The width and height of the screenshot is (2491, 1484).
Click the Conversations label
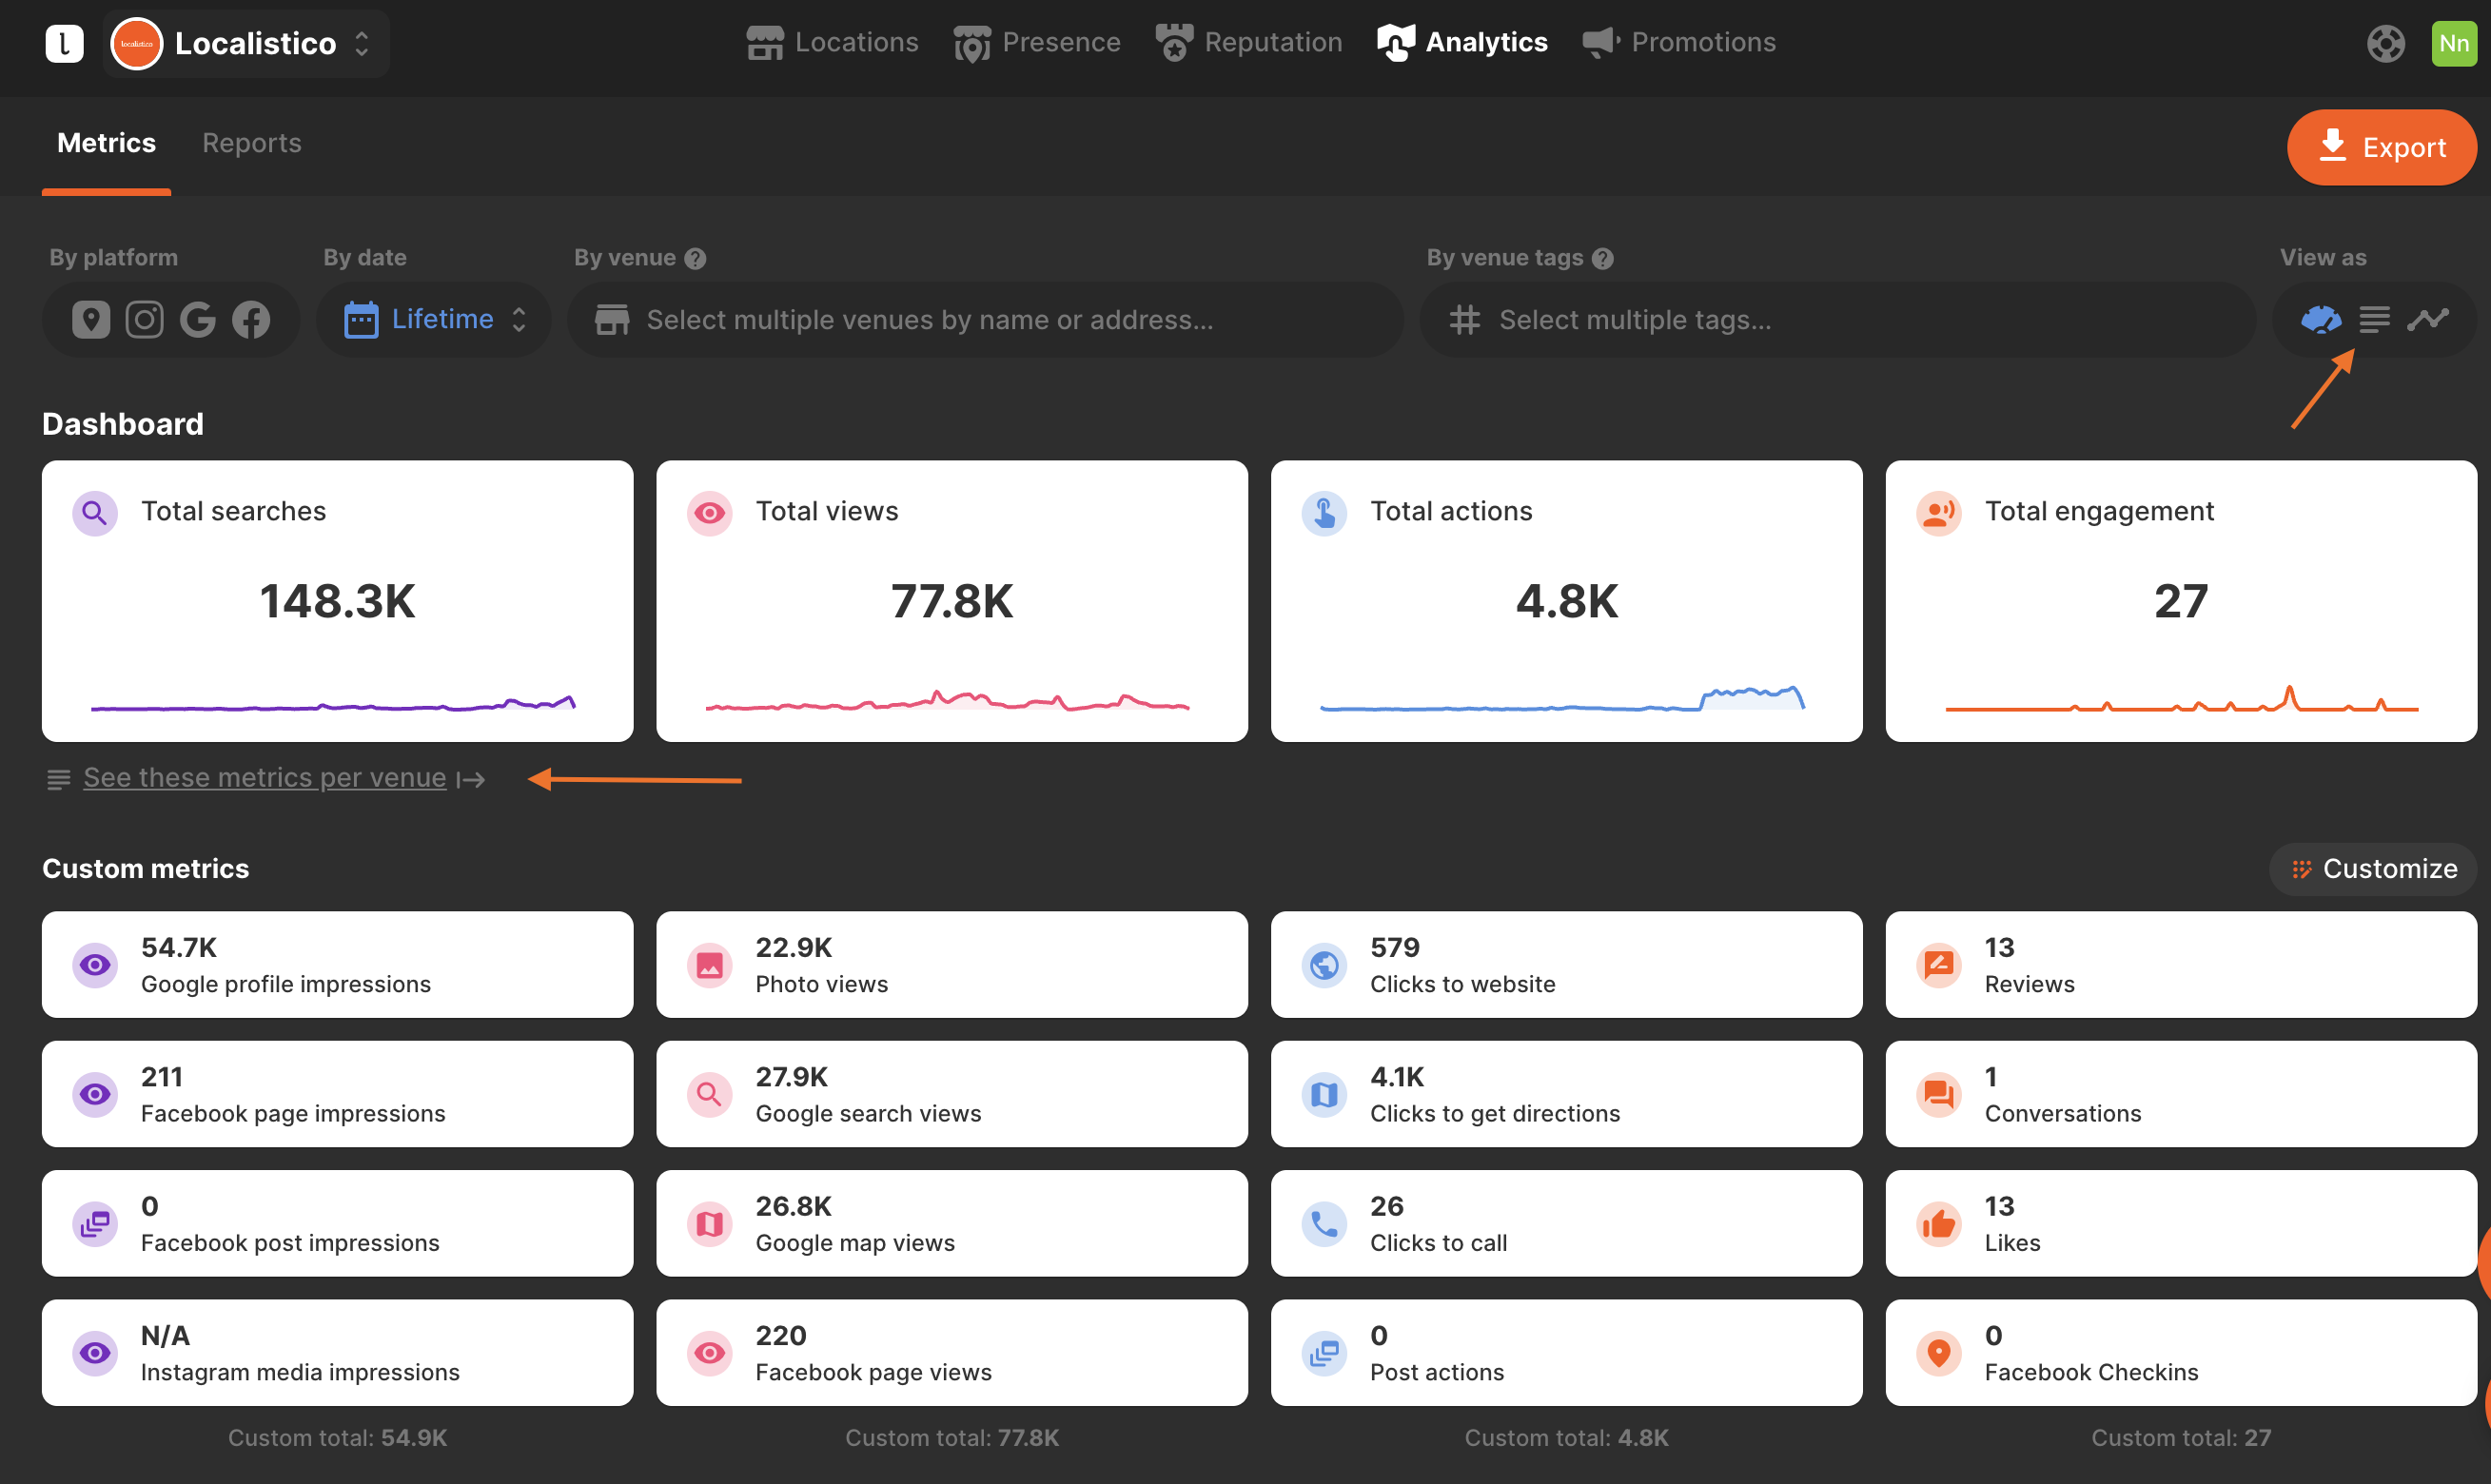[x=2063, y=1114]
